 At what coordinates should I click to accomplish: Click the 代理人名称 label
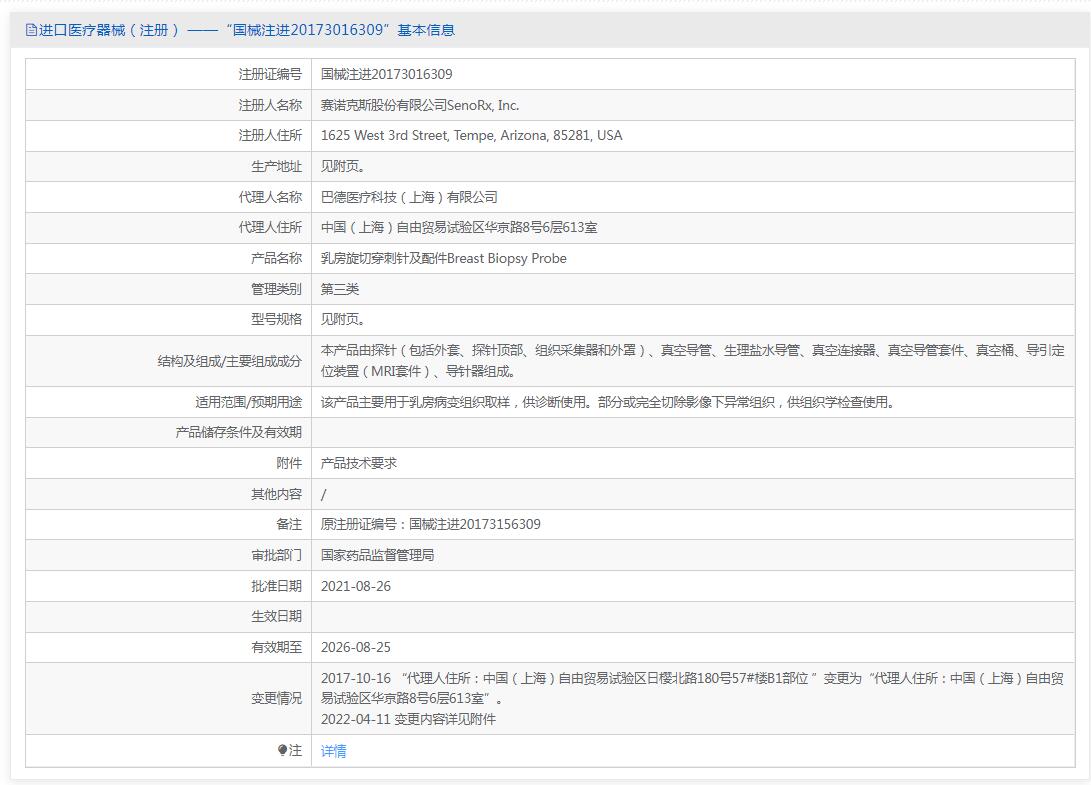270,197
